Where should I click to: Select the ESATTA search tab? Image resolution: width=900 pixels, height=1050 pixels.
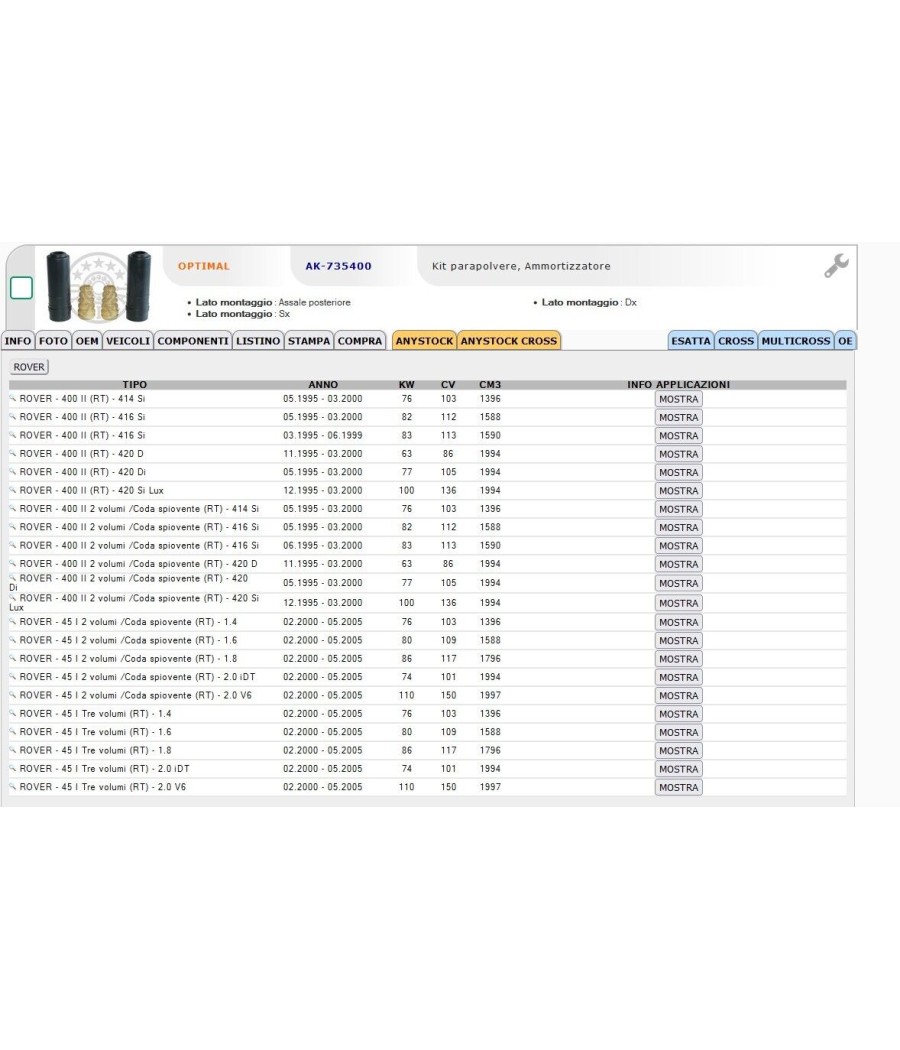[691, 341]
